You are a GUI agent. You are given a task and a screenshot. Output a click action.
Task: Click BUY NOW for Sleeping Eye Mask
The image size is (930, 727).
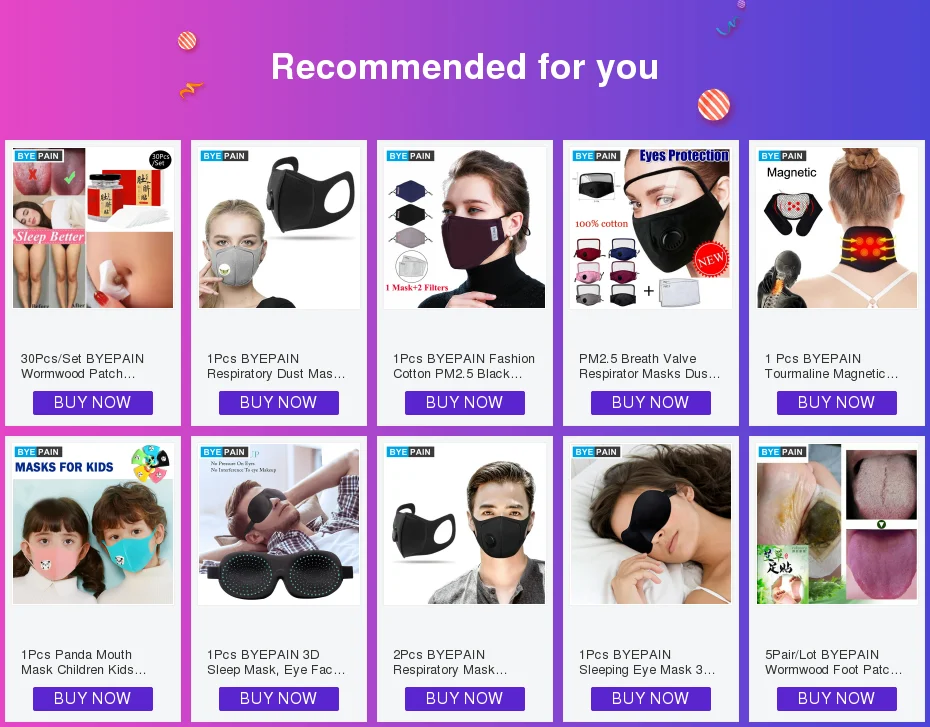click(651, 699)
